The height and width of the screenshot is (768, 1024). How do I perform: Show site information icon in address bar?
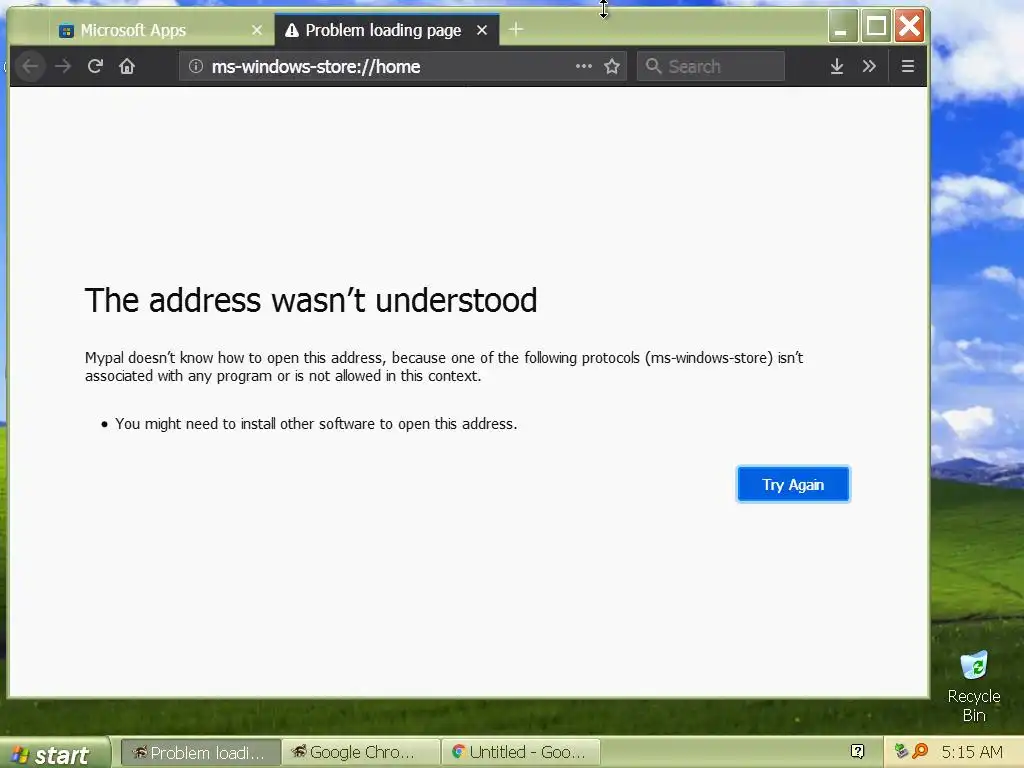point(195,66)
